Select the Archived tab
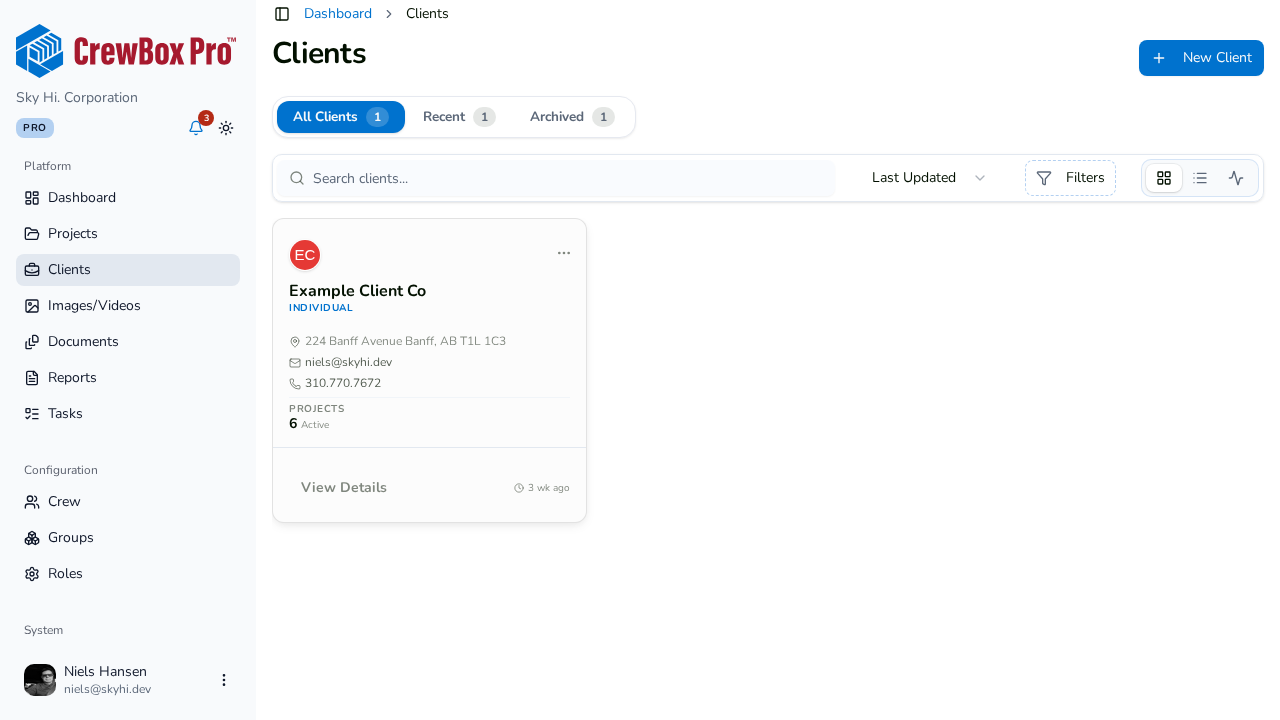The height and width of the screenshot is (720, 1280). (572, 117)
